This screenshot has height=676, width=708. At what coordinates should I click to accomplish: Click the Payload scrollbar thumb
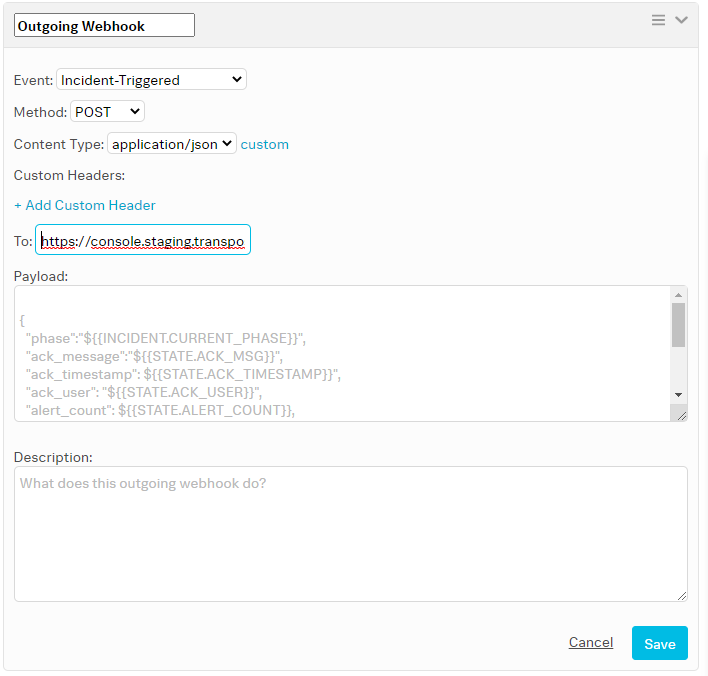pyautogui.click(x=678, y=324)
